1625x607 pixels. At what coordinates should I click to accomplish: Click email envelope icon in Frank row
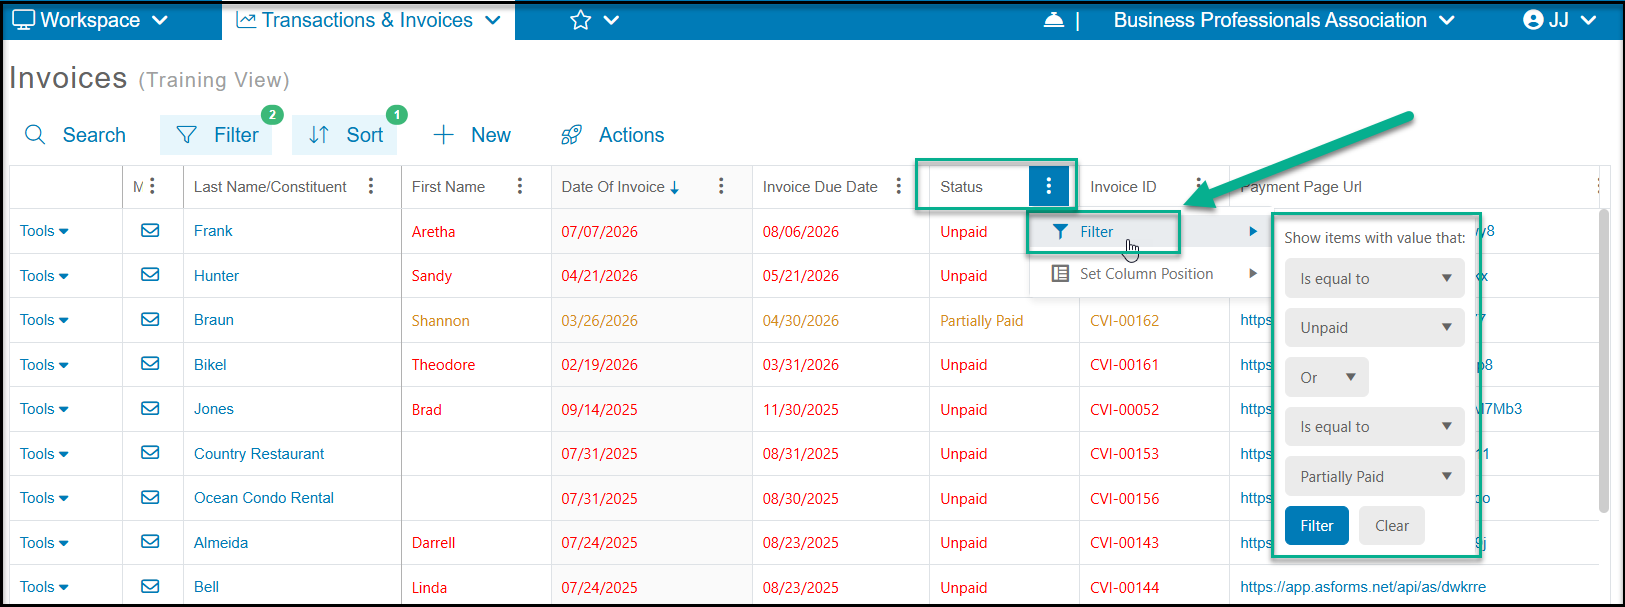pyautogui.click(x=150, y=230)
